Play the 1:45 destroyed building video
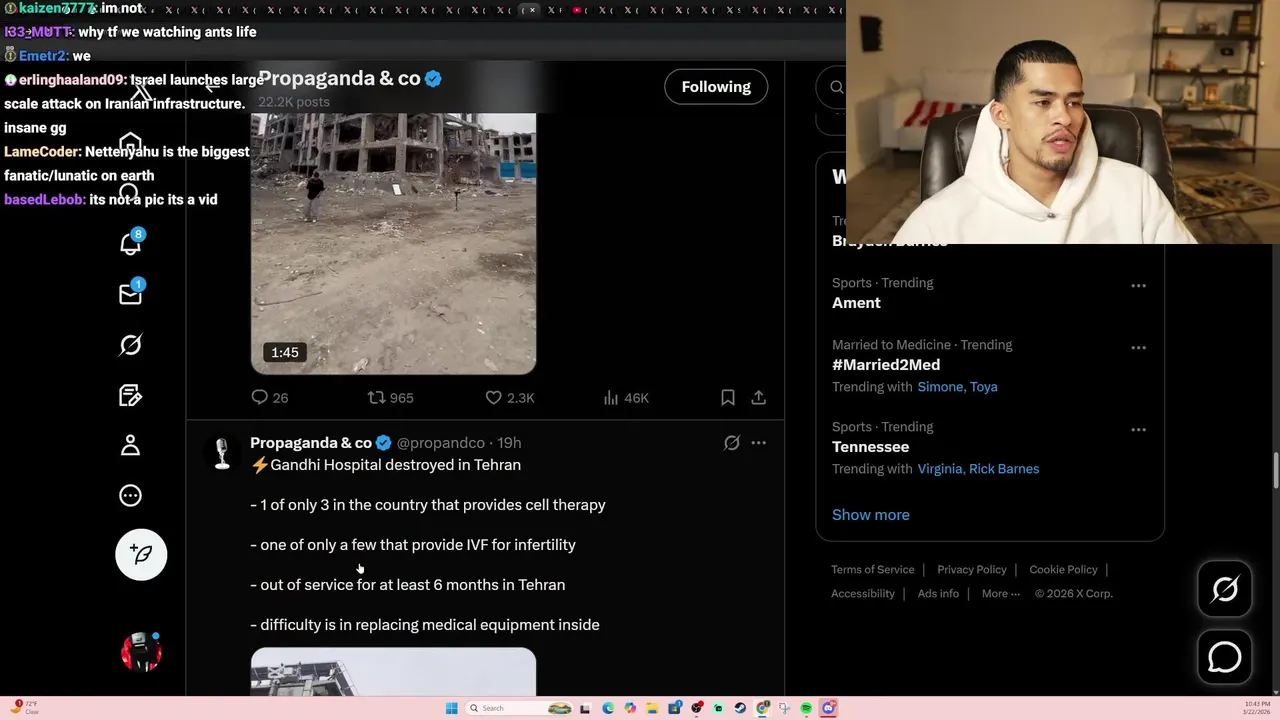 coord(393,244)
